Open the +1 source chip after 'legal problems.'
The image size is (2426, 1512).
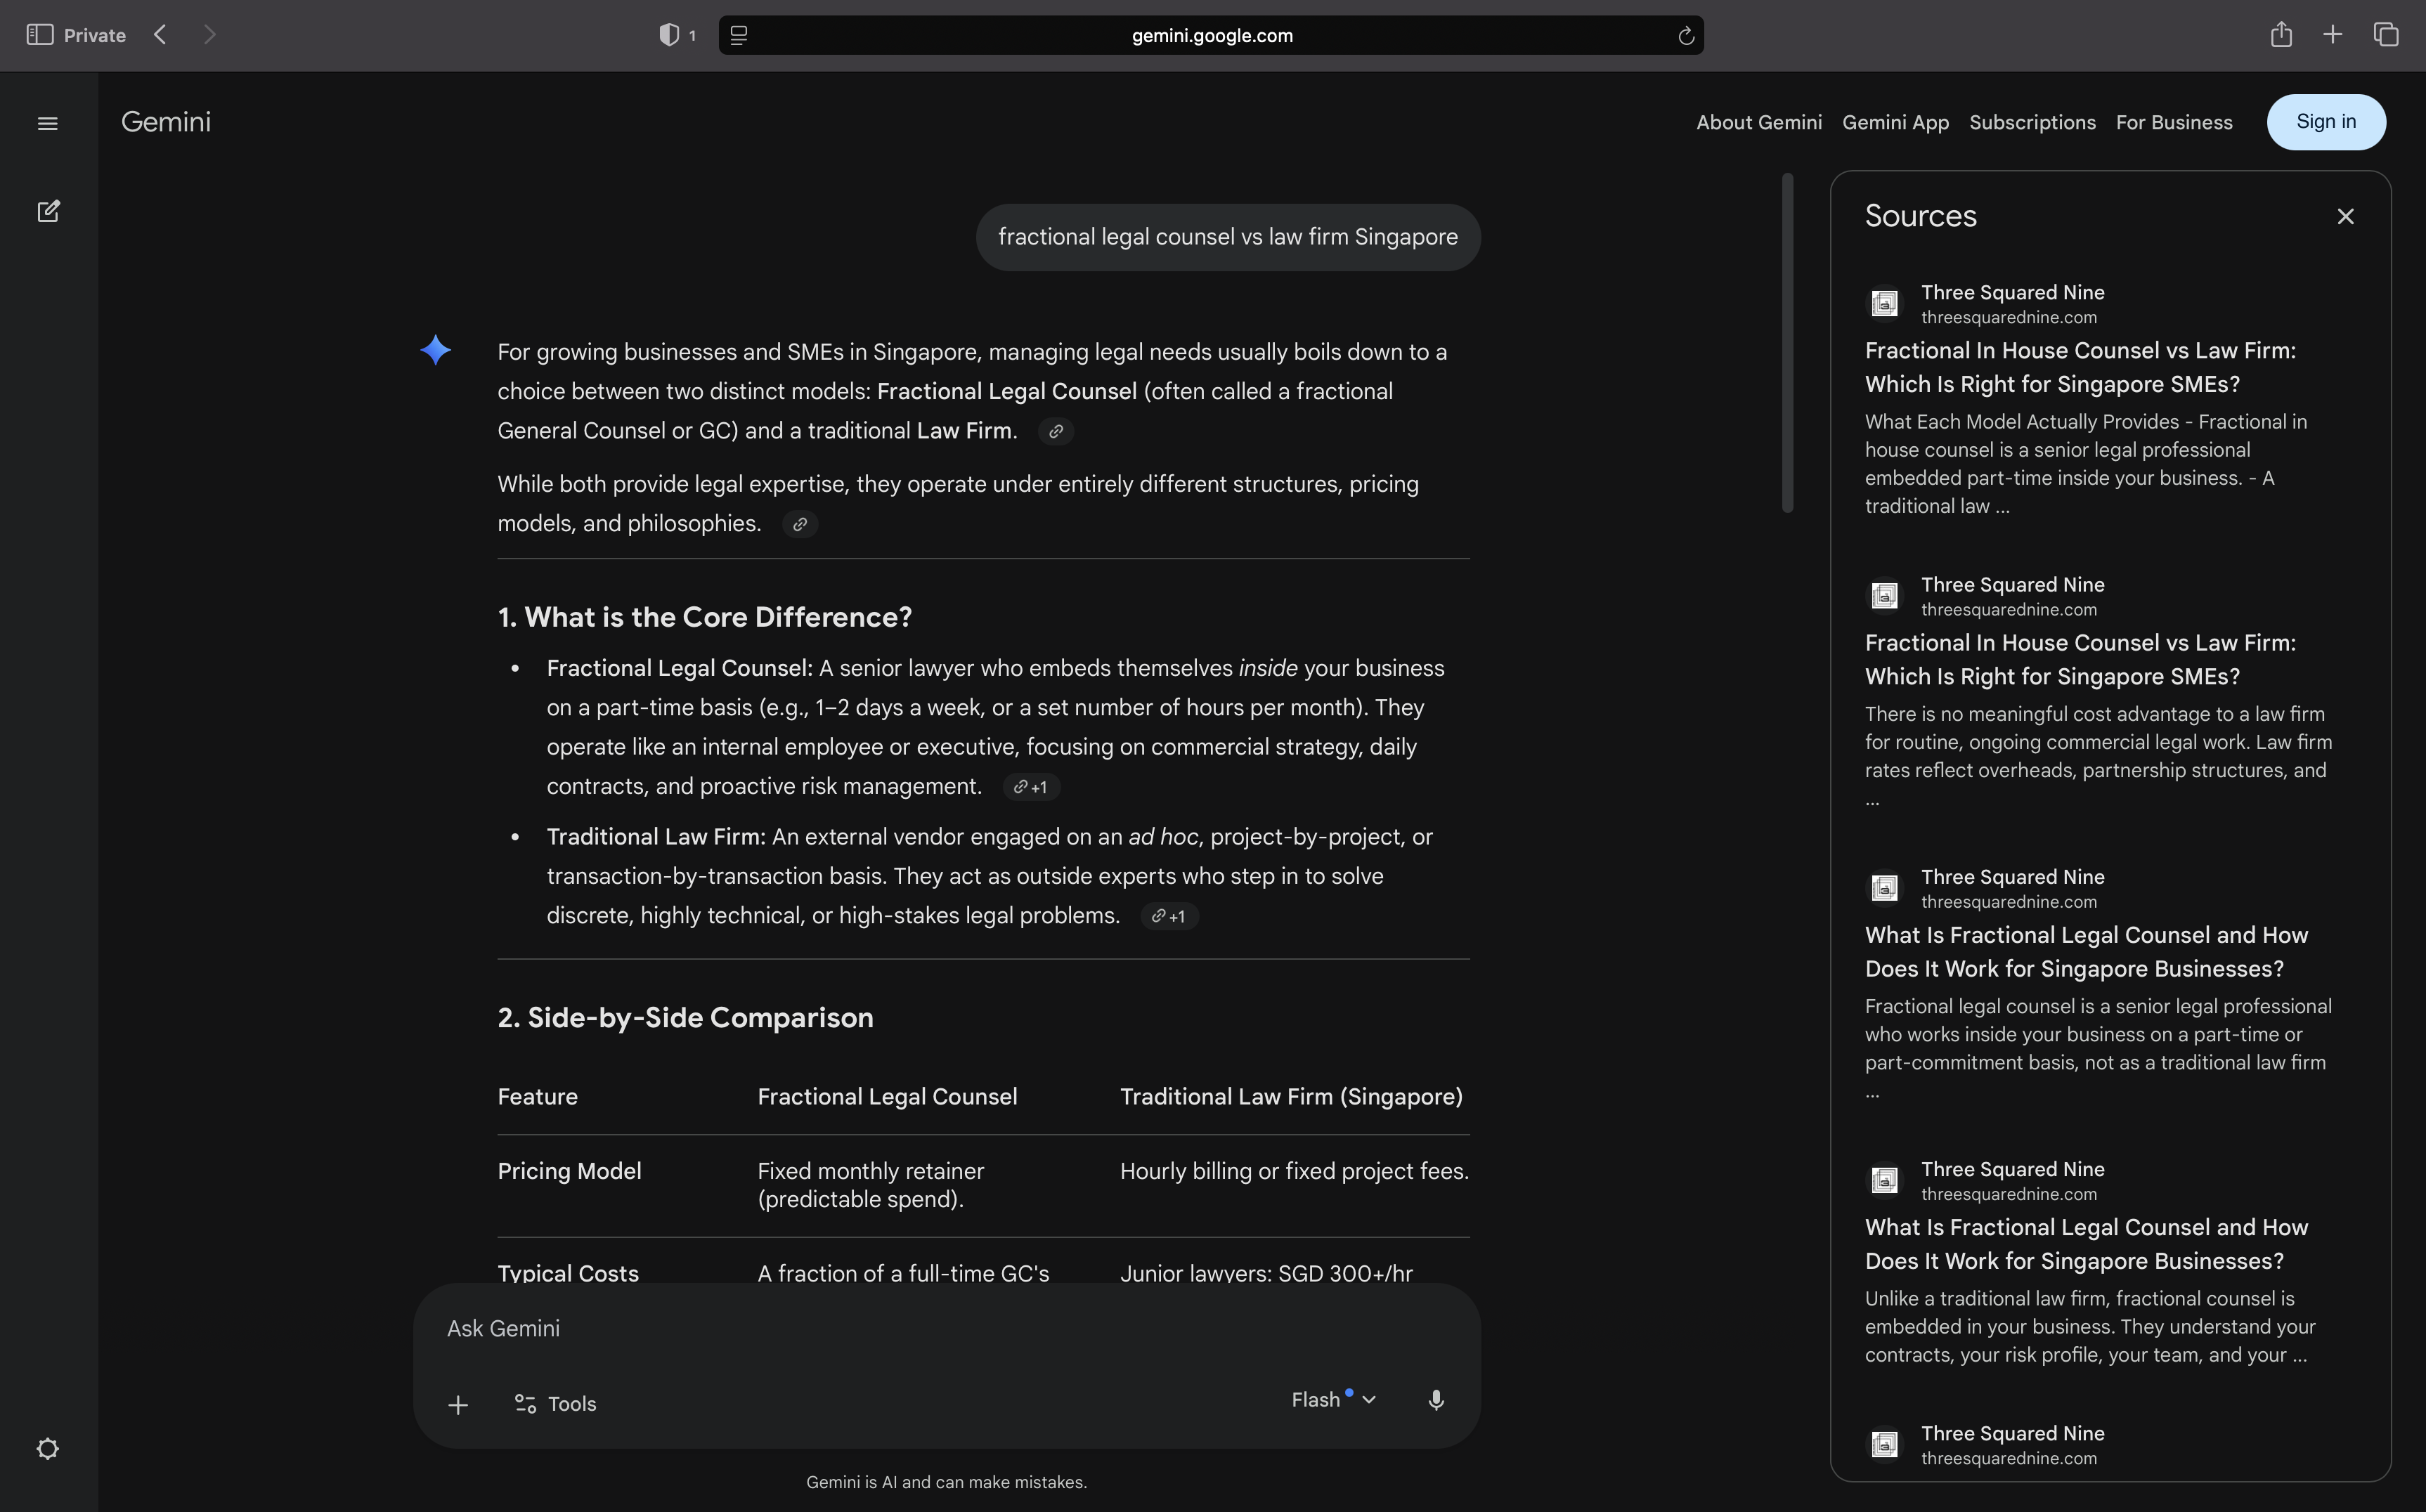point(1168,916)
